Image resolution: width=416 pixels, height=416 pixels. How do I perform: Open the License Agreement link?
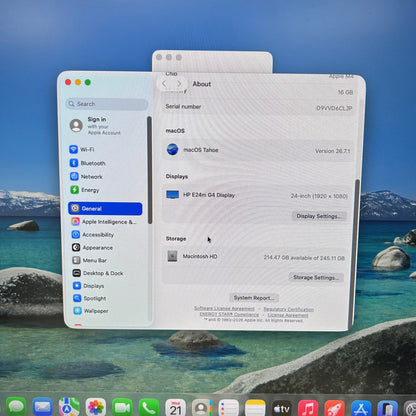pos(288,315)
